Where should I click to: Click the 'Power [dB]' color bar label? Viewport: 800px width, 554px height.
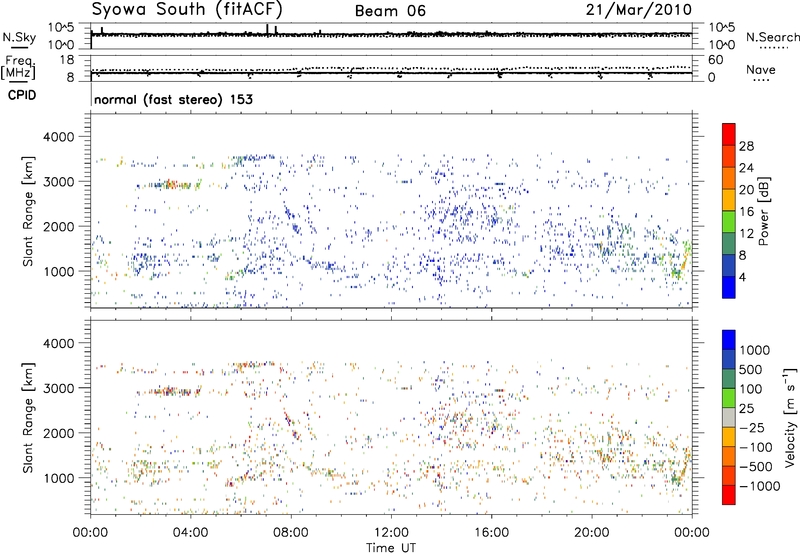(763, 211)
